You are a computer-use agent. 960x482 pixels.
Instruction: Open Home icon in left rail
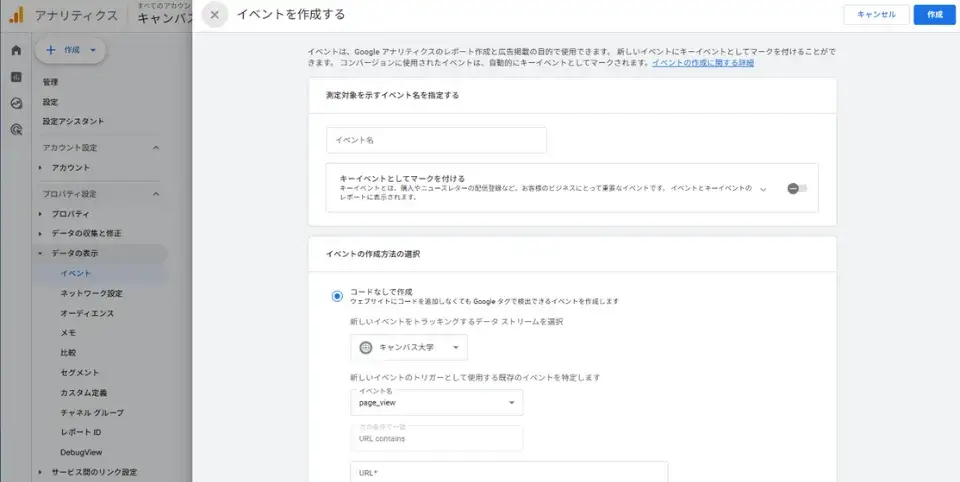tap(17, 50)
